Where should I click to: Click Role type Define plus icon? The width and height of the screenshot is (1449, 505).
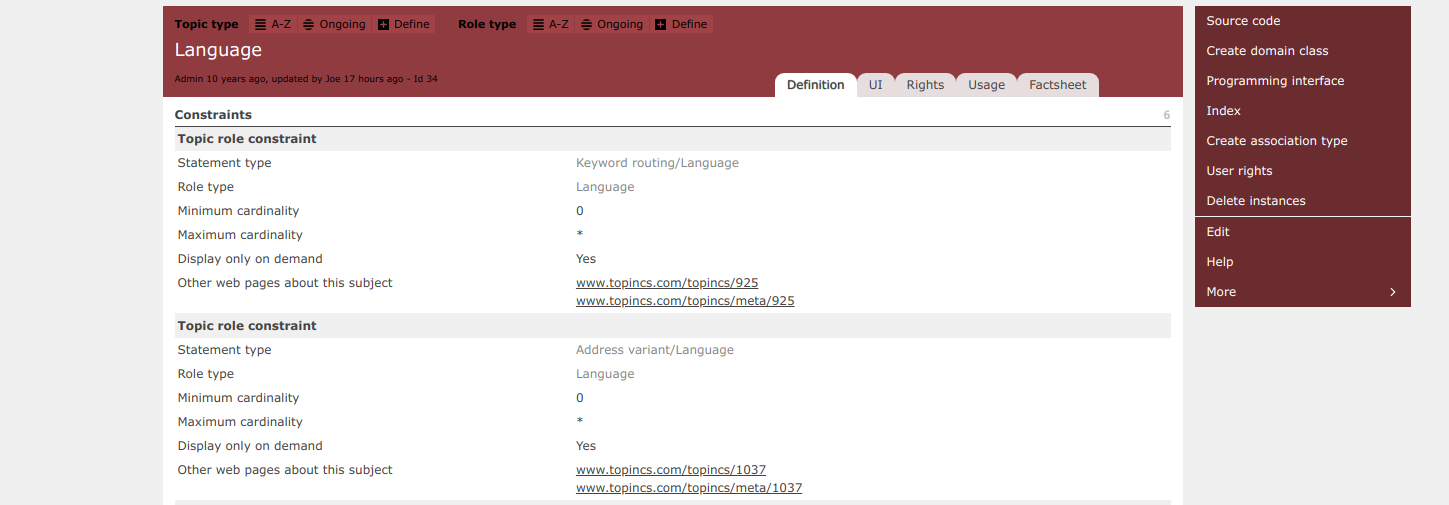click(x=661, y=24)
